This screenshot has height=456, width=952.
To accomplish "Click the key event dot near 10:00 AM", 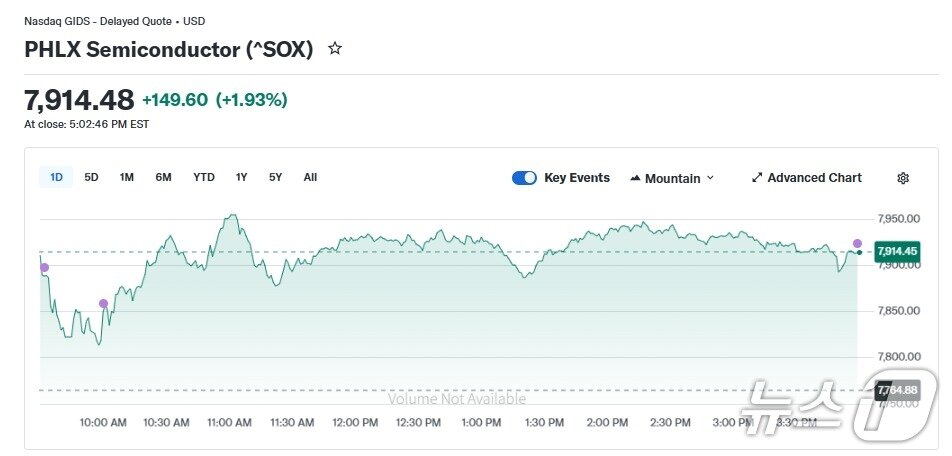I will tap(103, 303).
